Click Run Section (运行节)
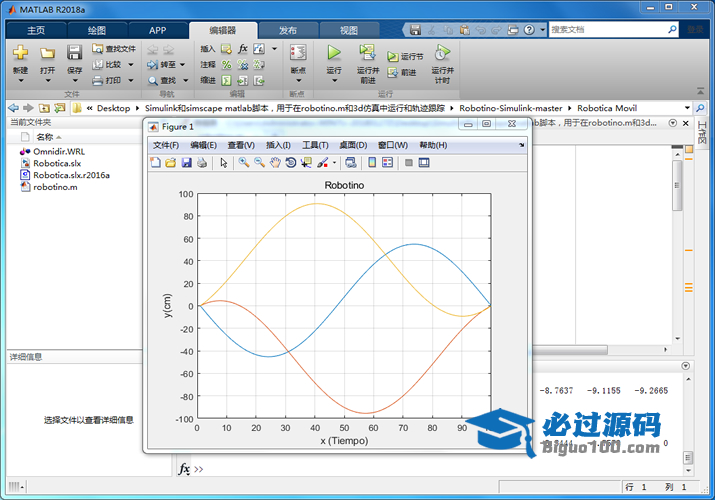Screen dimensions: 715x500 coord(405,56)
